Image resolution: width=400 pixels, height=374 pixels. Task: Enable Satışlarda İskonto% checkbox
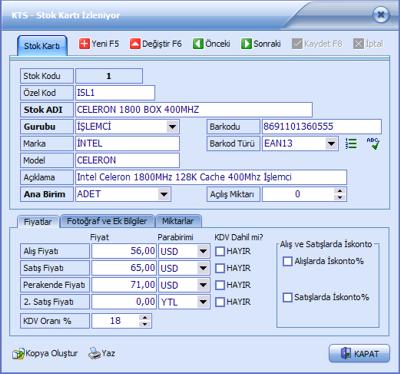(x=287, y=297)
